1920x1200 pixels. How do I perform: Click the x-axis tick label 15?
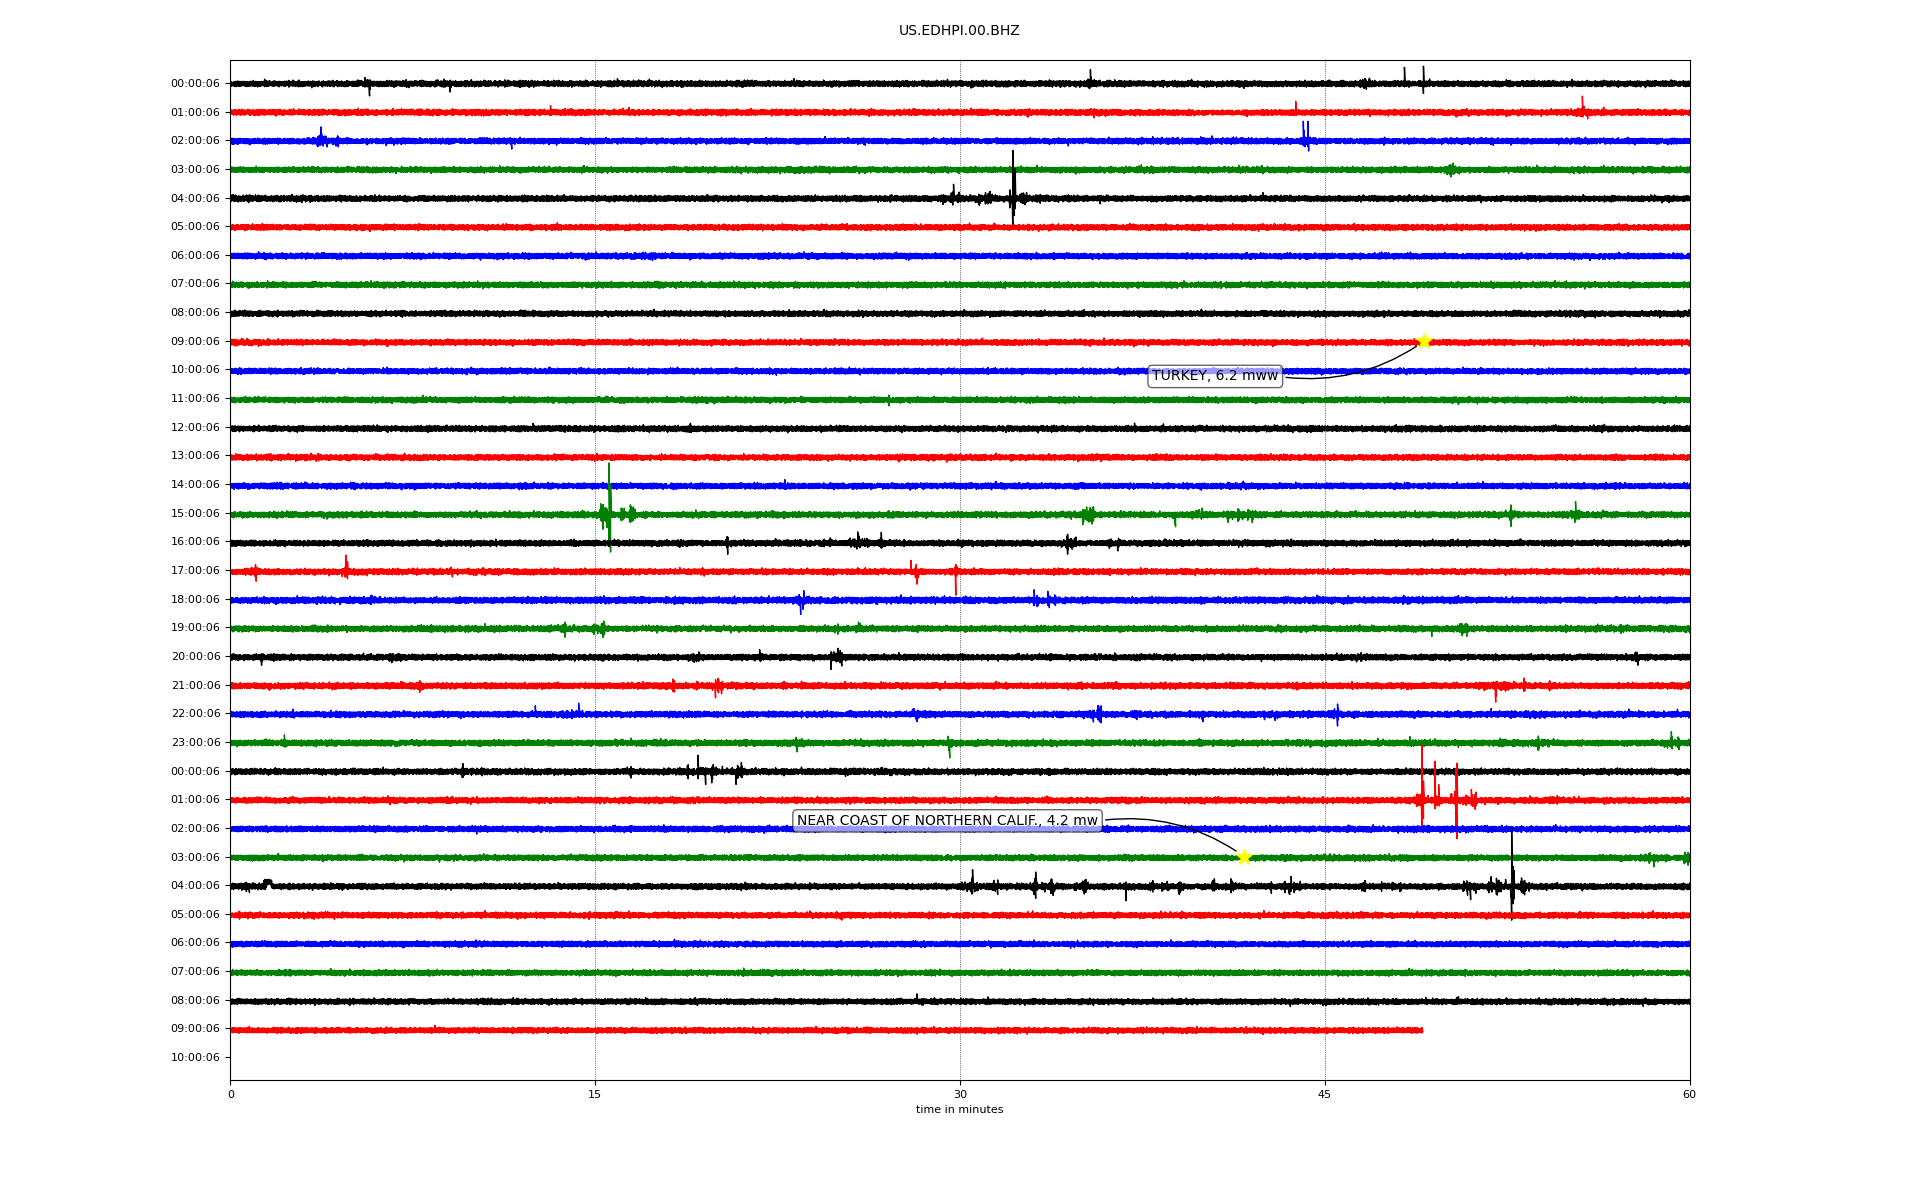coord(595,1094)
